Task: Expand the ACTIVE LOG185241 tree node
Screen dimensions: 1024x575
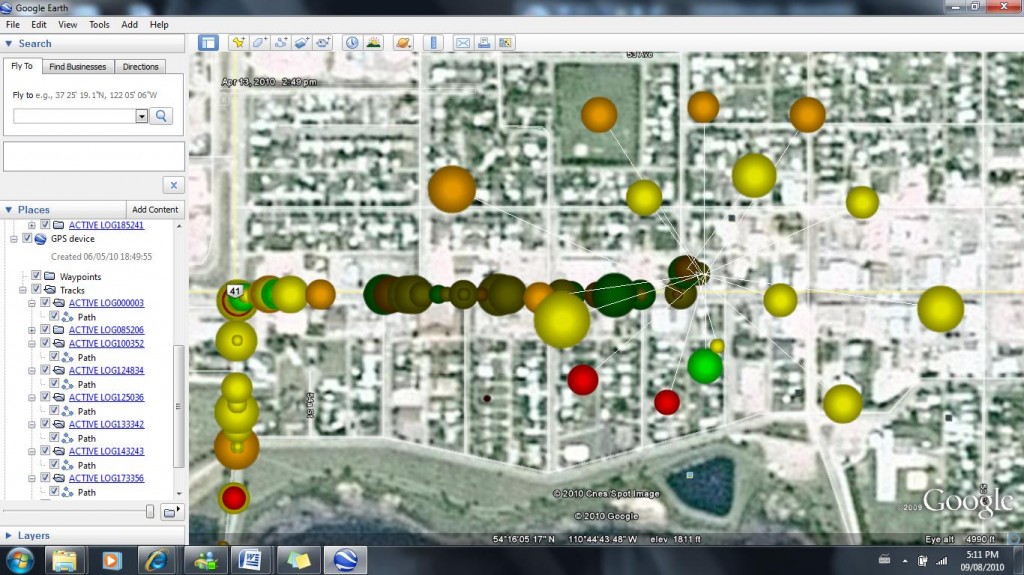Action: pyautogui.click(x=31, y=225)
